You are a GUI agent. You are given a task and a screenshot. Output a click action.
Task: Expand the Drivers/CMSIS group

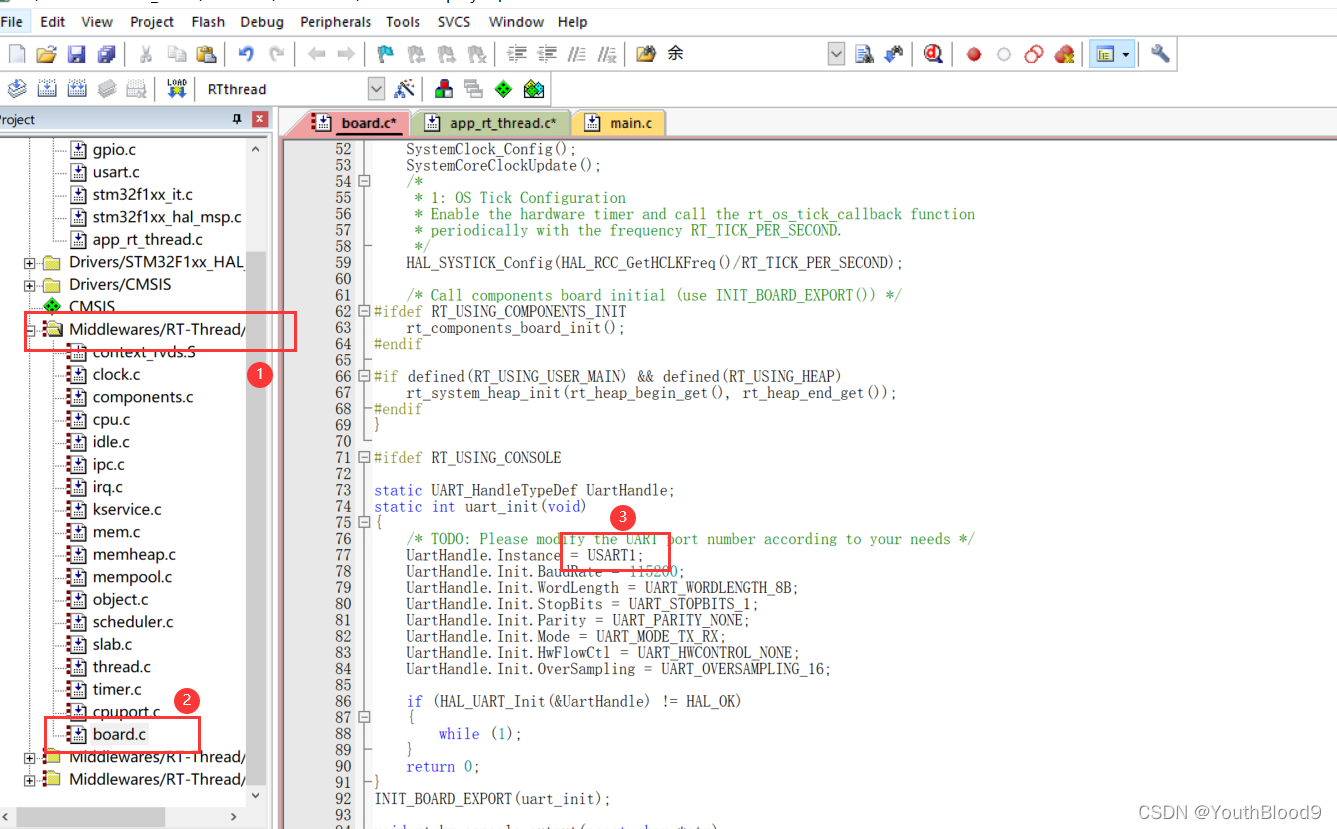(30, 285)
